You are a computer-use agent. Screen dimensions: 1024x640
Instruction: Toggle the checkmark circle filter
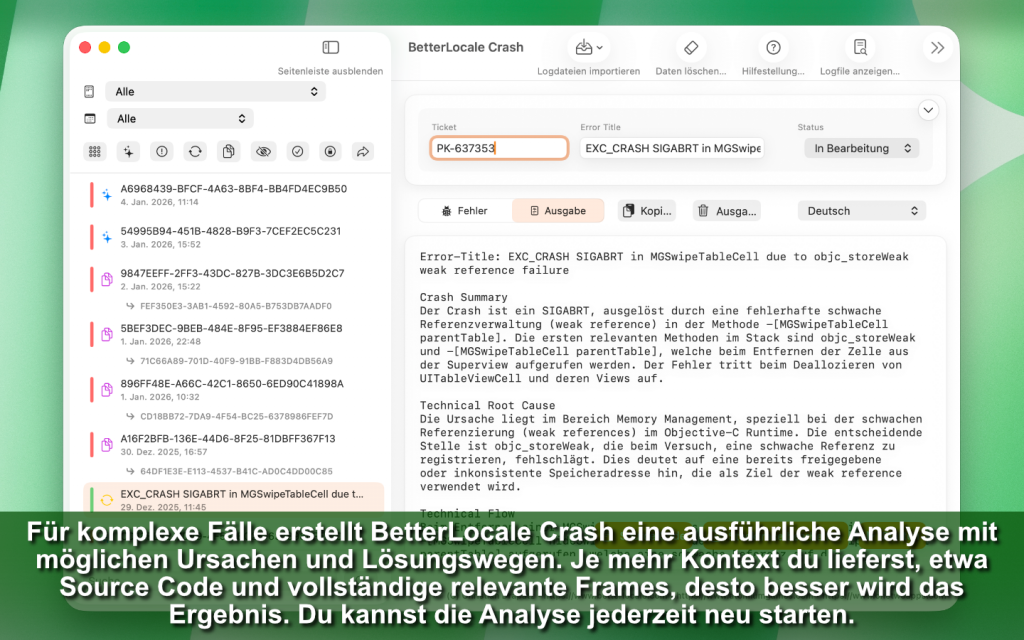click(x=297, y=151)
